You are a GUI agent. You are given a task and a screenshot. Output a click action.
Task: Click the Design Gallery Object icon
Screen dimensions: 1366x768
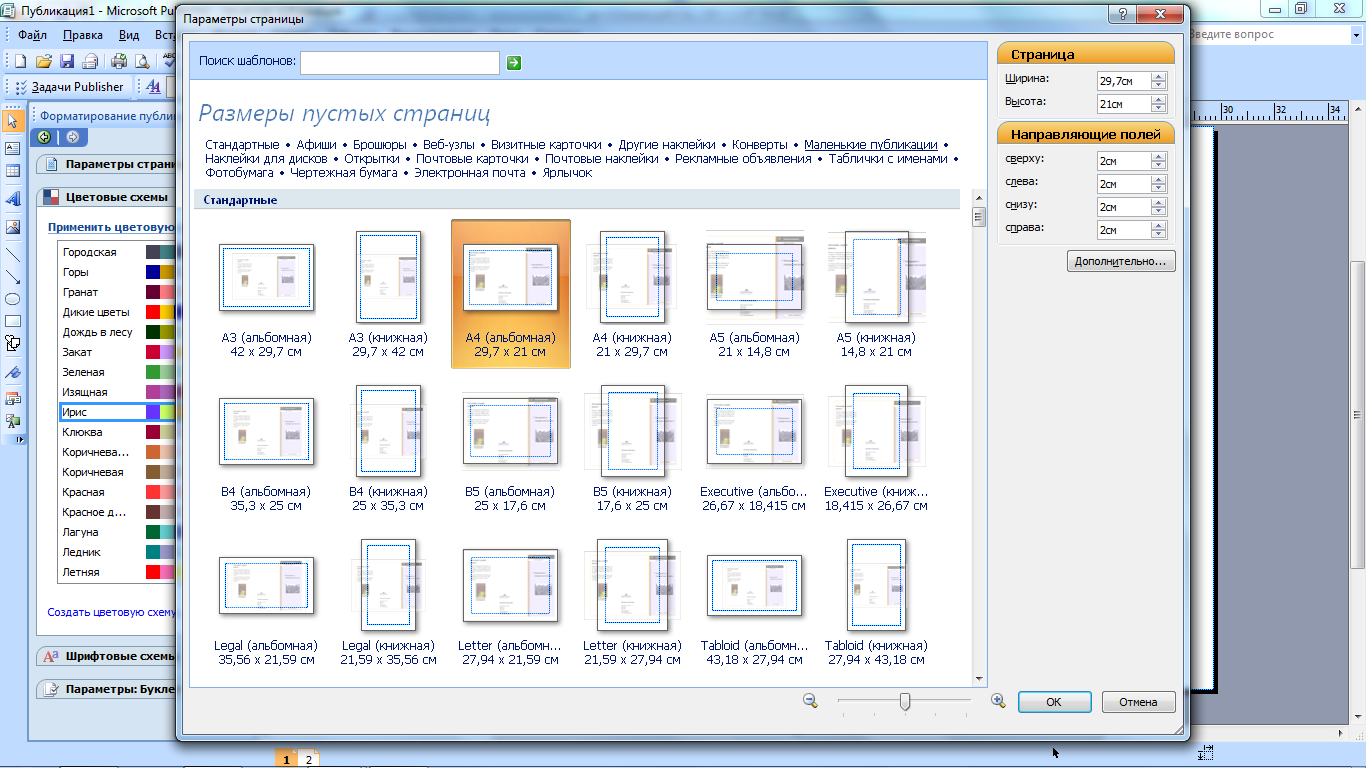[x=13, y=397]
